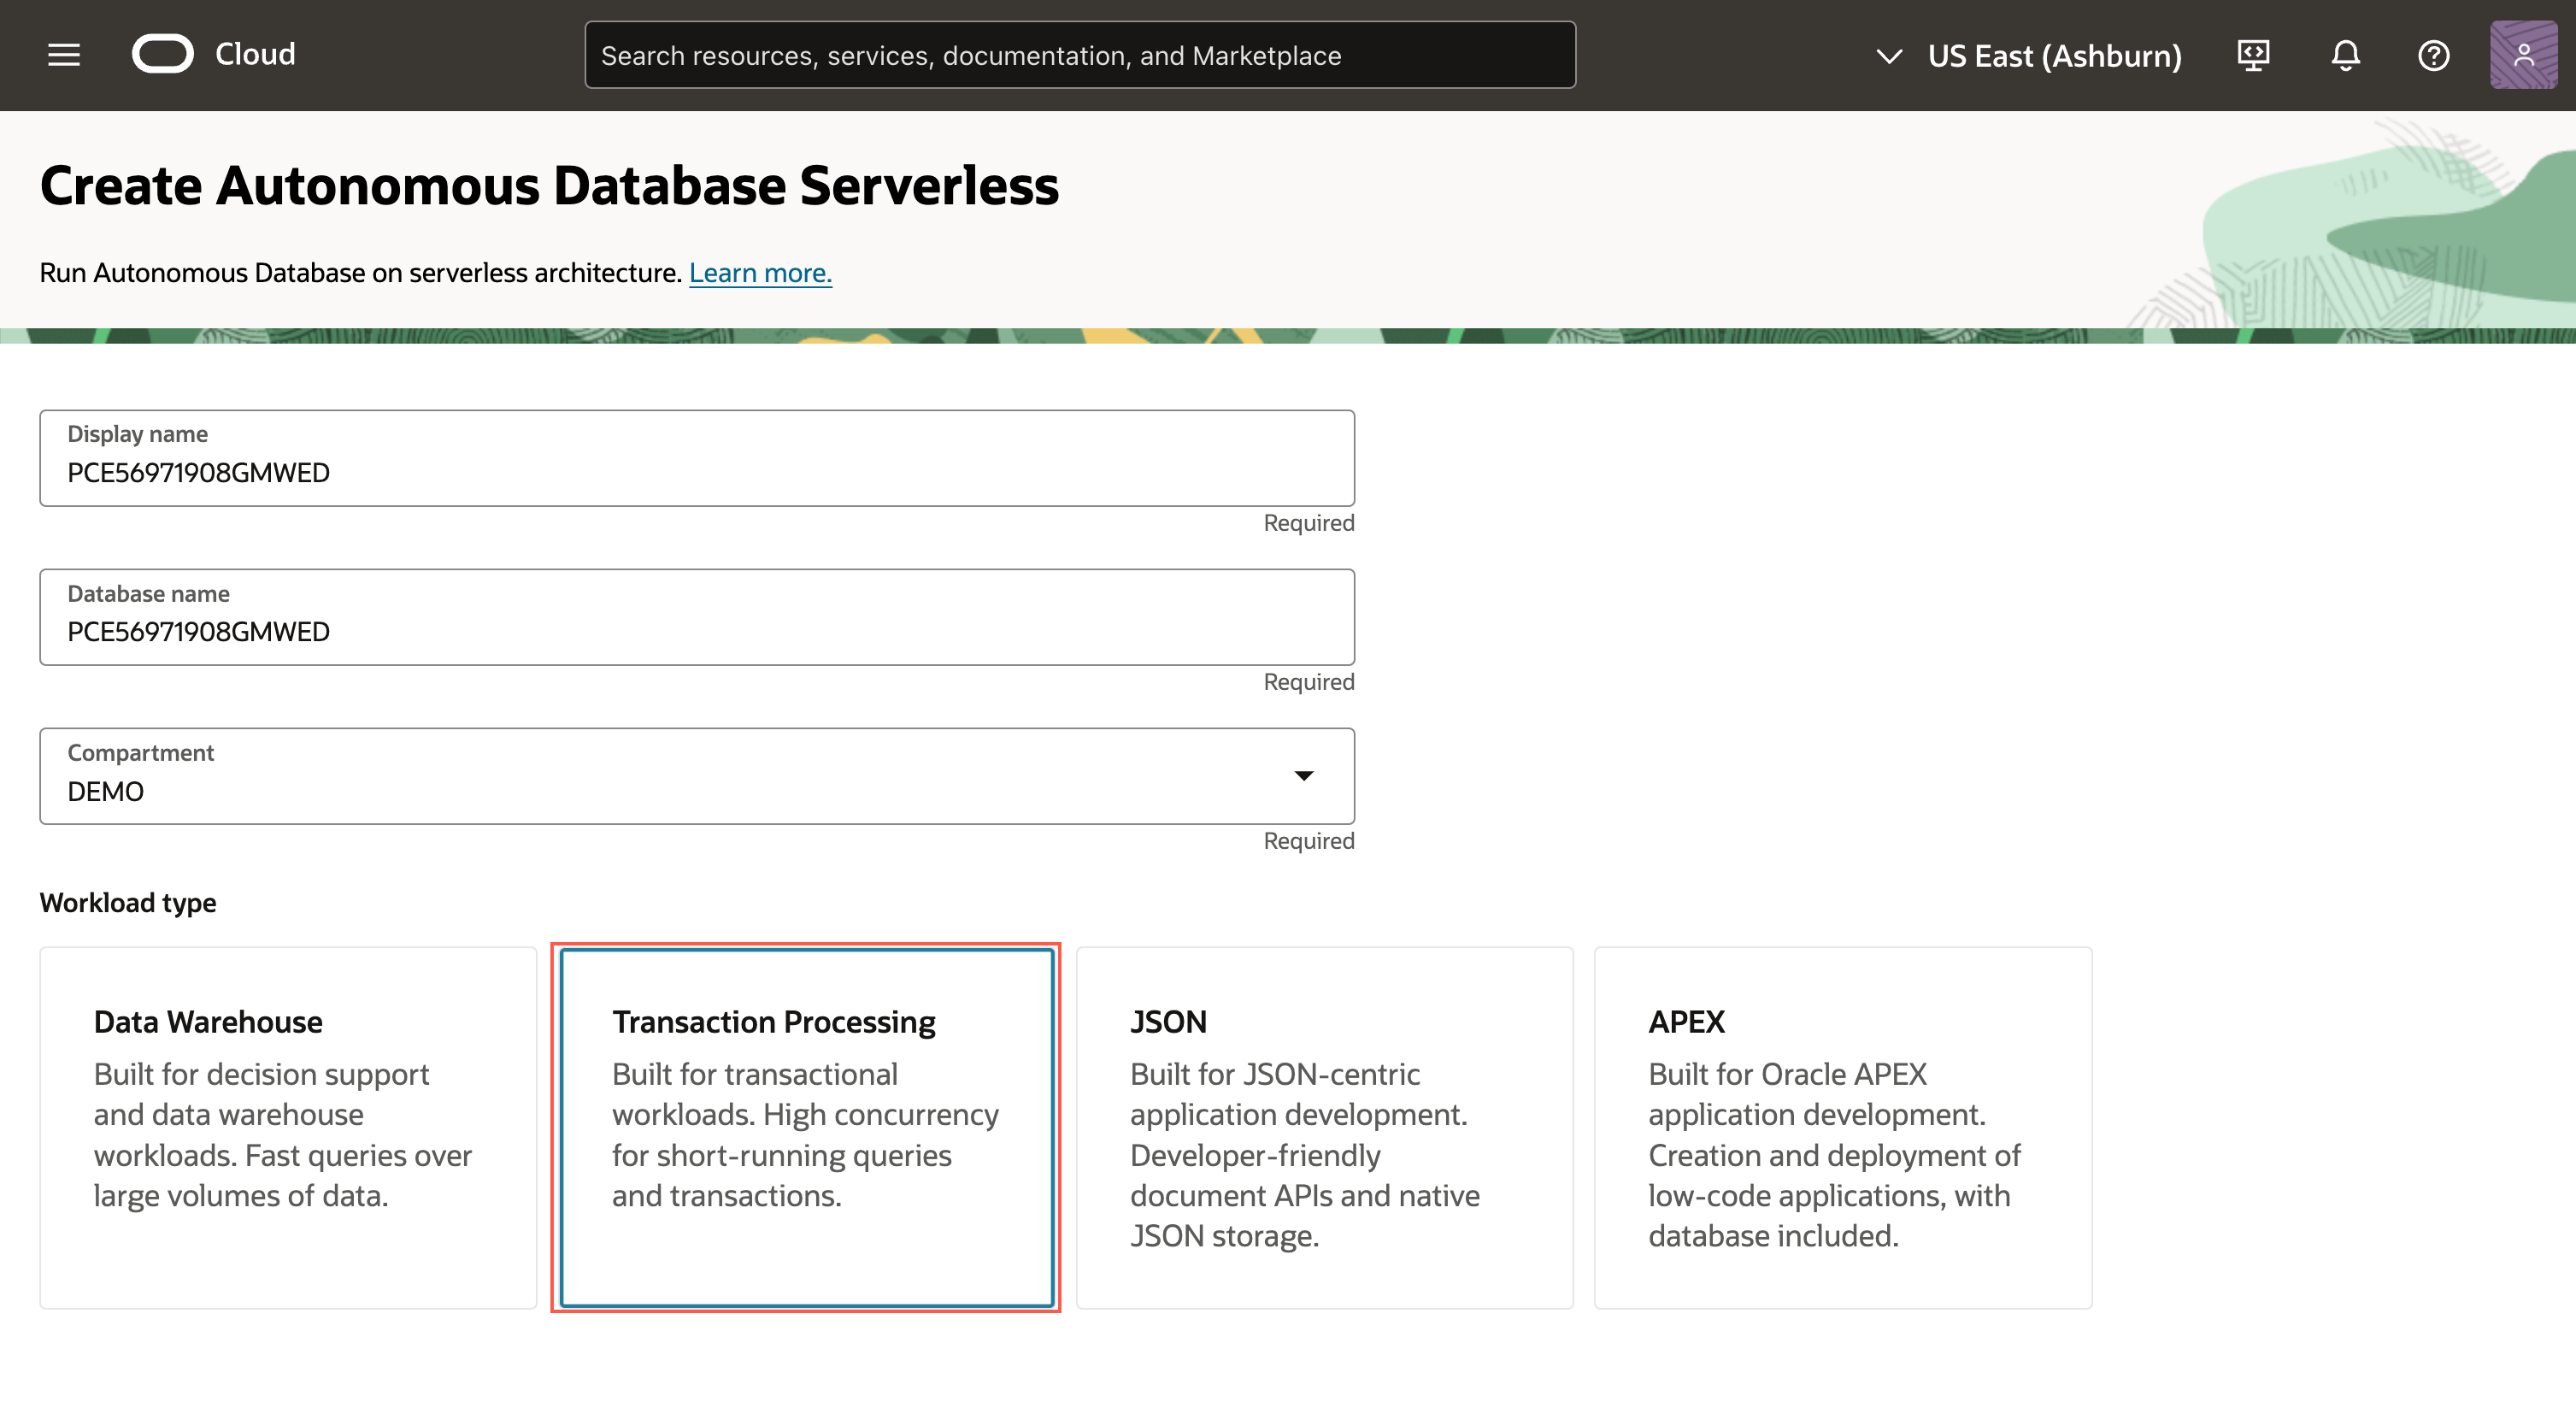Select Data Warehouse workload type
This screenshot has width=2576, height=1402.
288,1127
